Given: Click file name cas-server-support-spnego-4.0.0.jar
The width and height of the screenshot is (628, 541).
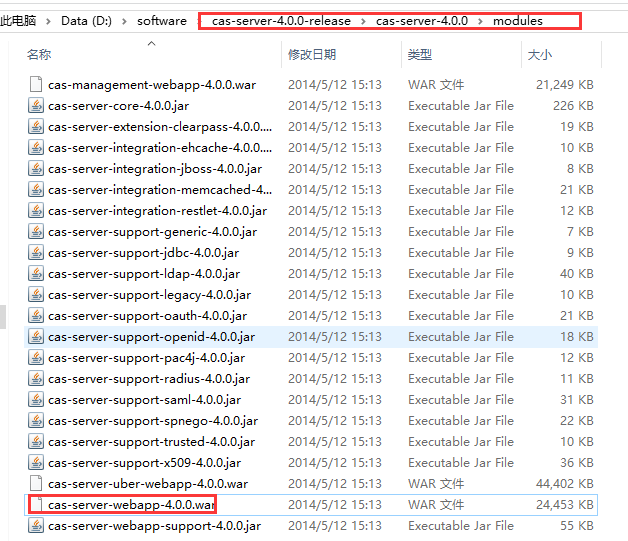Looking at the screenshot, I should point(153,421).
